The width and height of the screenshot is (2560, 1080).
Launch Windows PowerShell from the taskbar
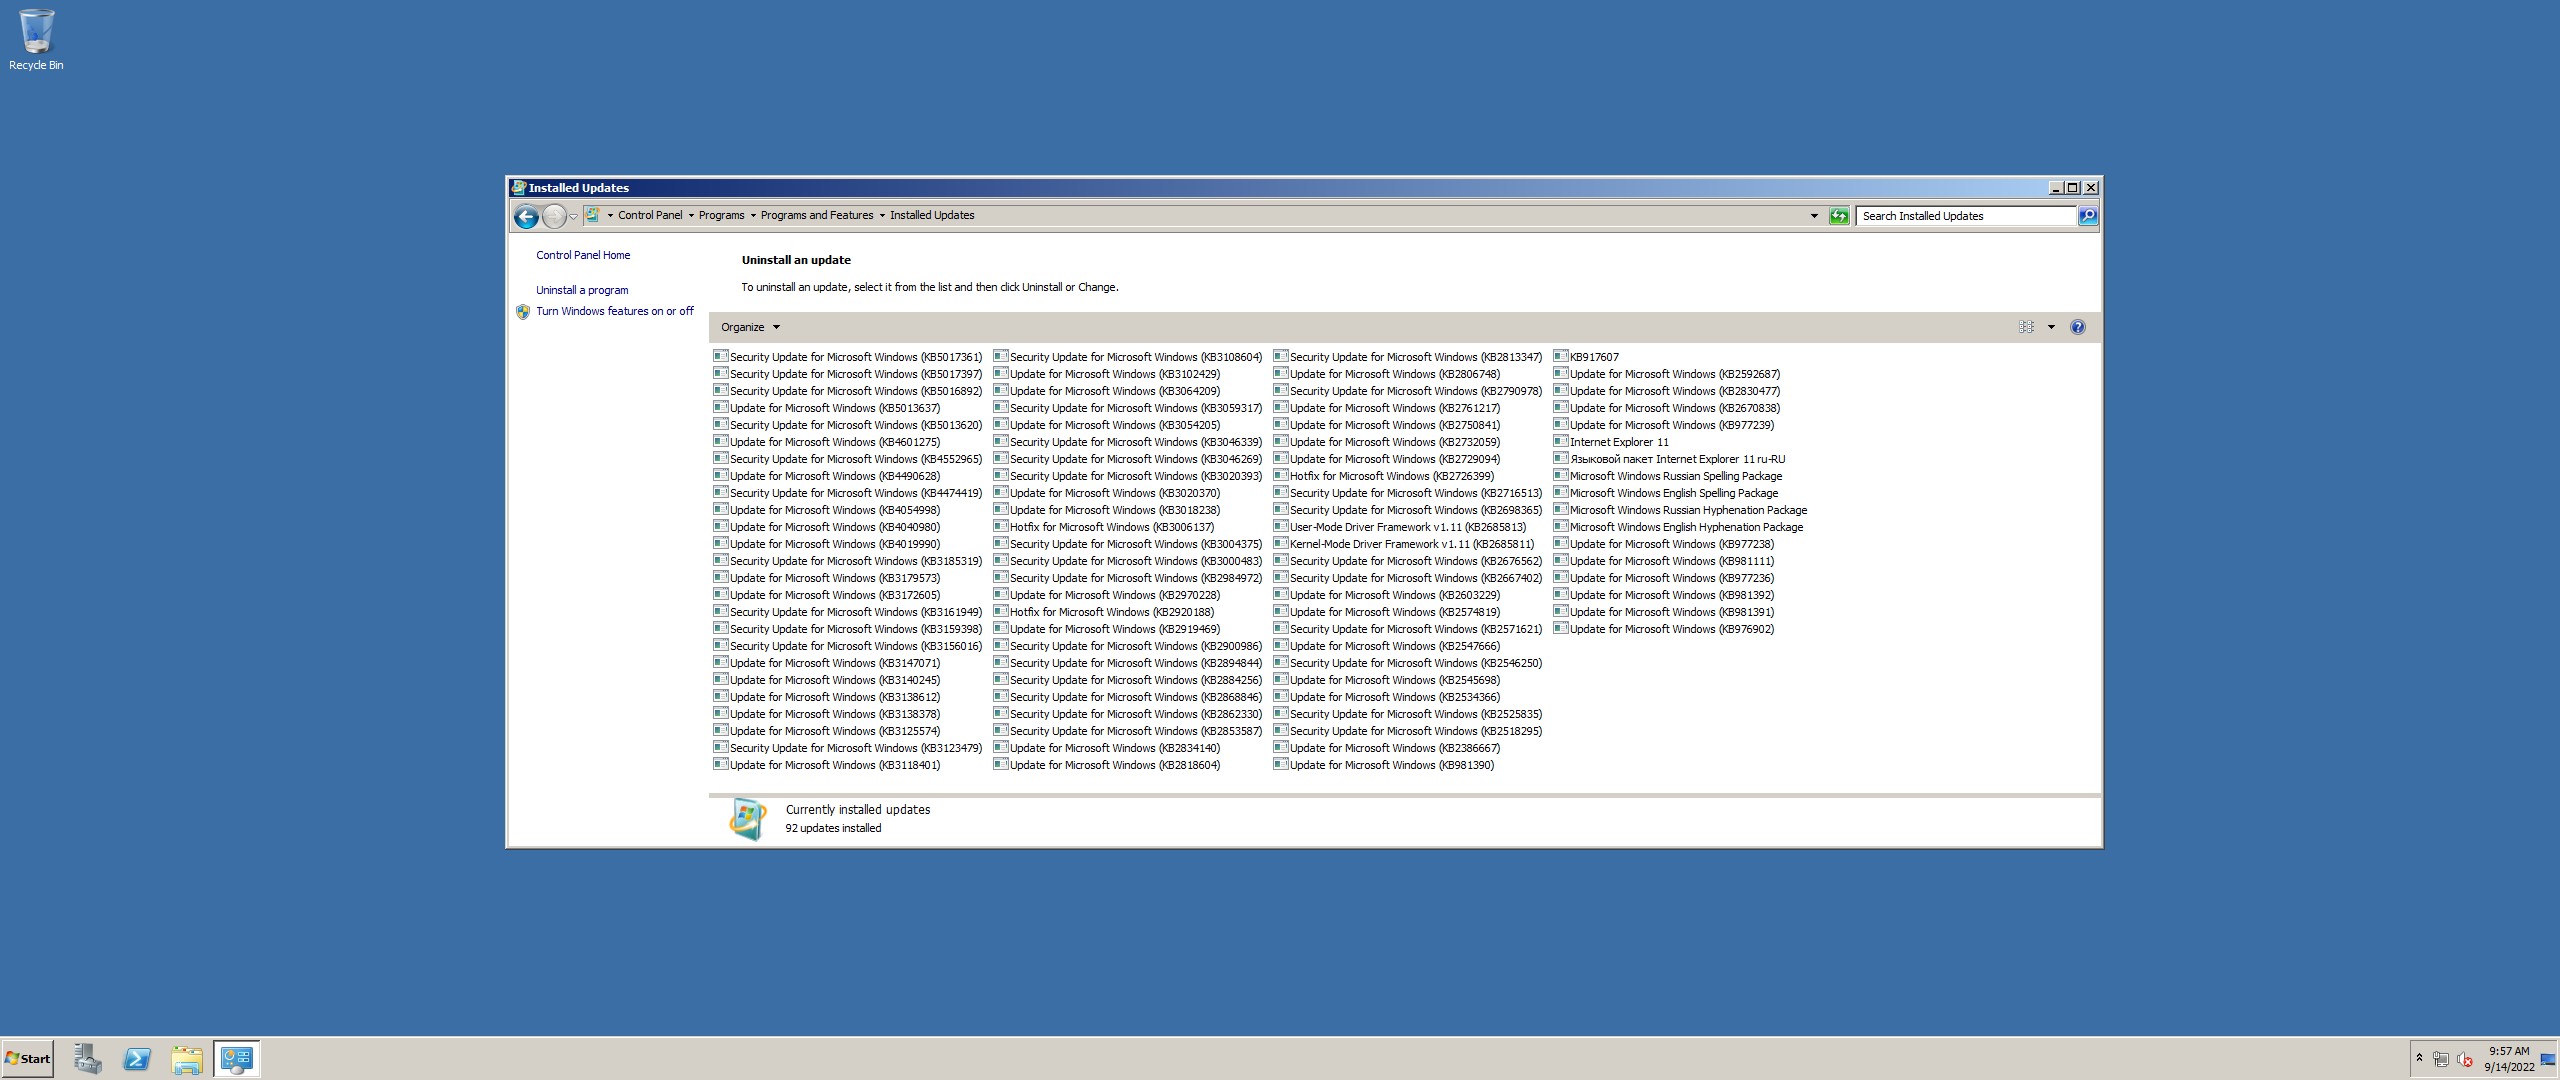137,1059
